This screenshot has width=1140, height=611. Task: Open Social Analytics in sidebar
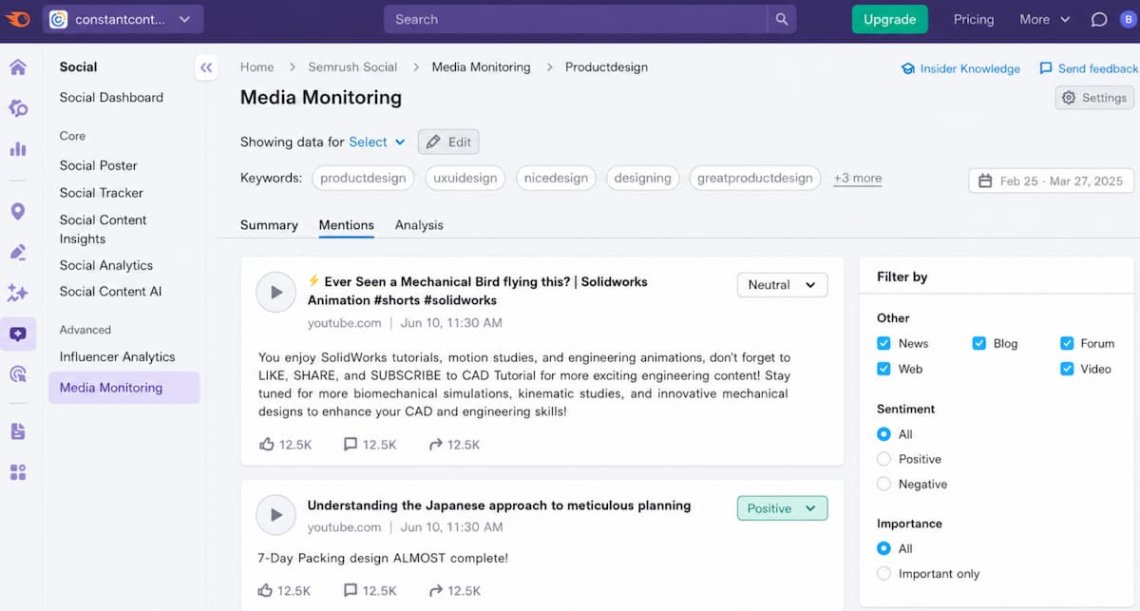pyautogui.click(x=106, y=265)
